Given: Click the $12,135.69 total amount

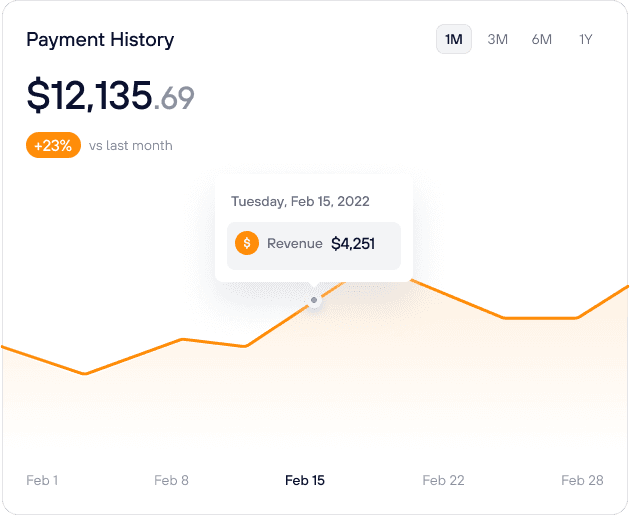Looking at the screenshot, I should pyautogui.click(x=110, y=96).
